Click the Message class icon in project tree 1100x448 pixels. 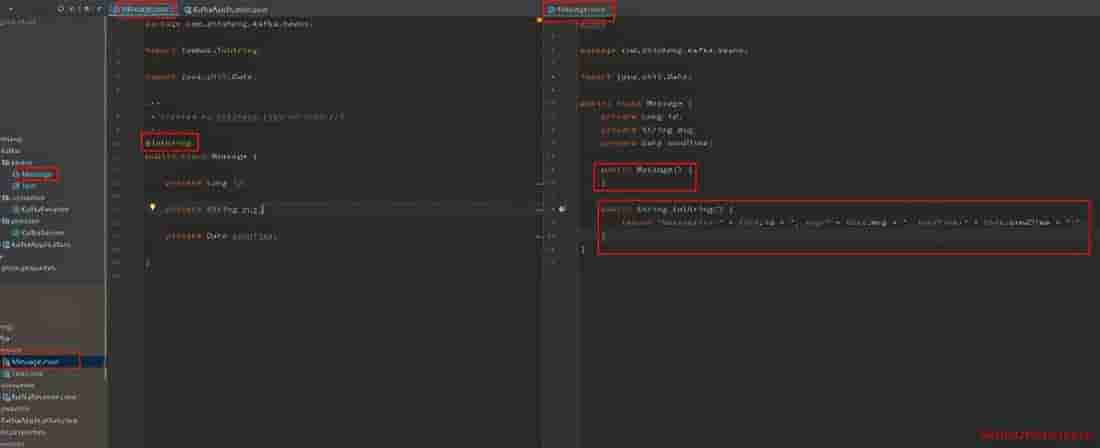pos(17,174)
